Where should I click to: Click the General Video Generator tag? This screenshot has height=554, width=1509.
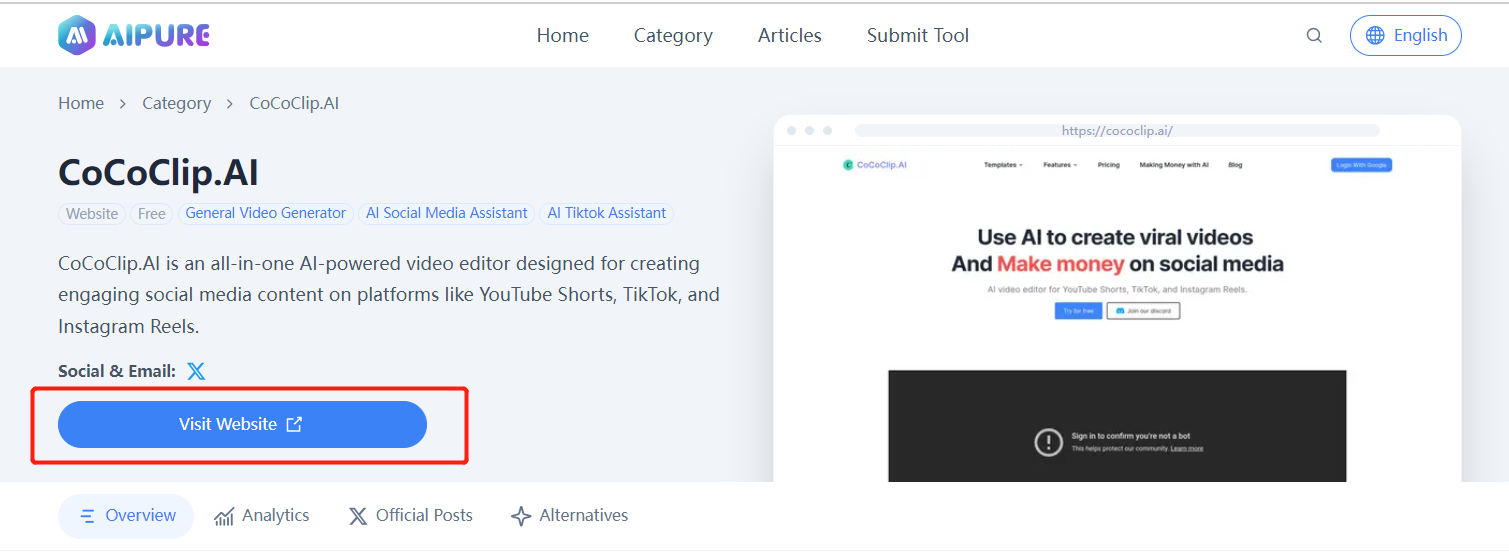(266, 213)
